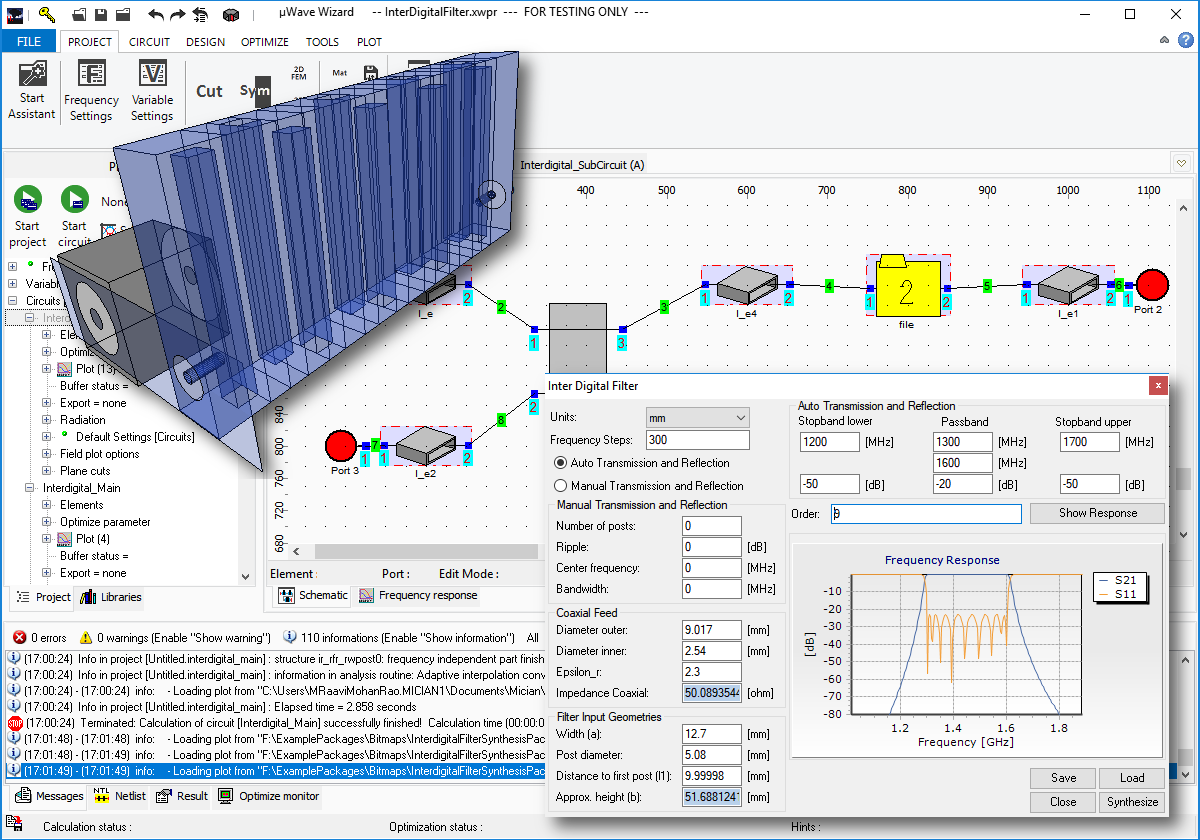Expand the Variables tree node
Image resolution: width=1200 pixels, height=840 pixels.
point(13,284)
